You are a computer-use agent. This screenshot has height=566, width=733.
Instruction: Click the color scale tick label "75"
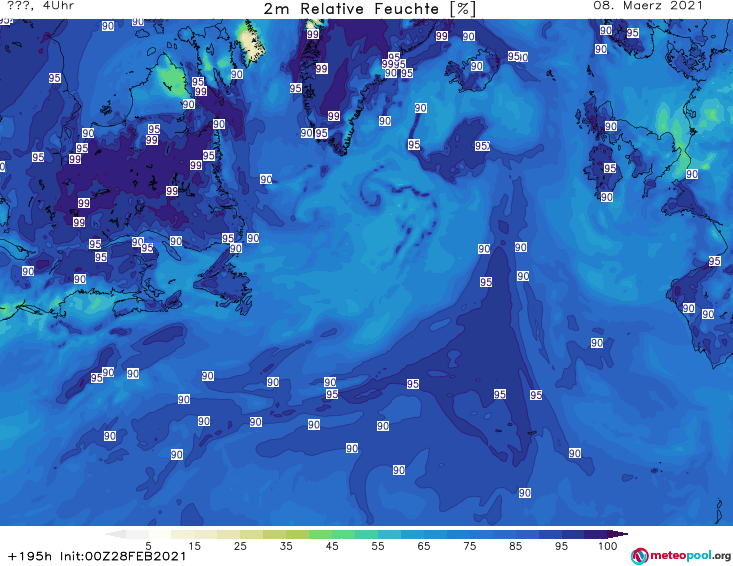(469, 546)
